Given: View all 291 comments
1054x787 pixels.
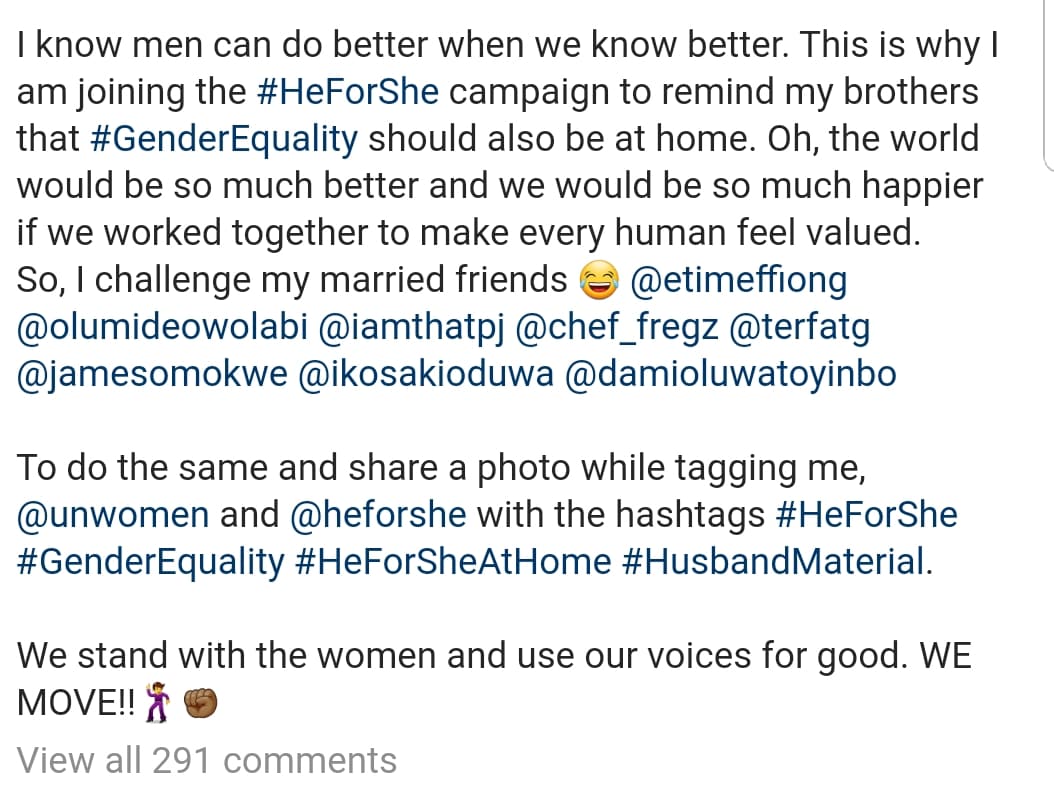Looking at the screenshot, I should tap(206, 761).
